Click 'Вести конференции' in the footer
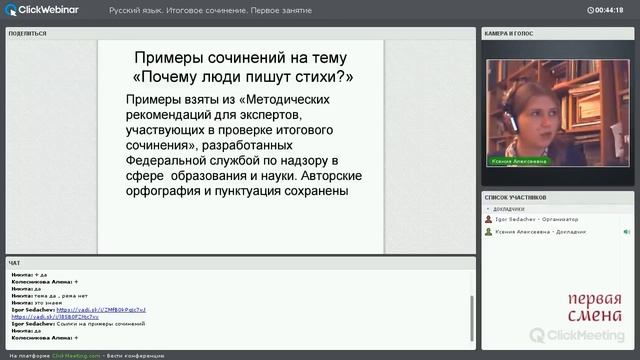This screenshot has height=360, width=640. [136, 356]
